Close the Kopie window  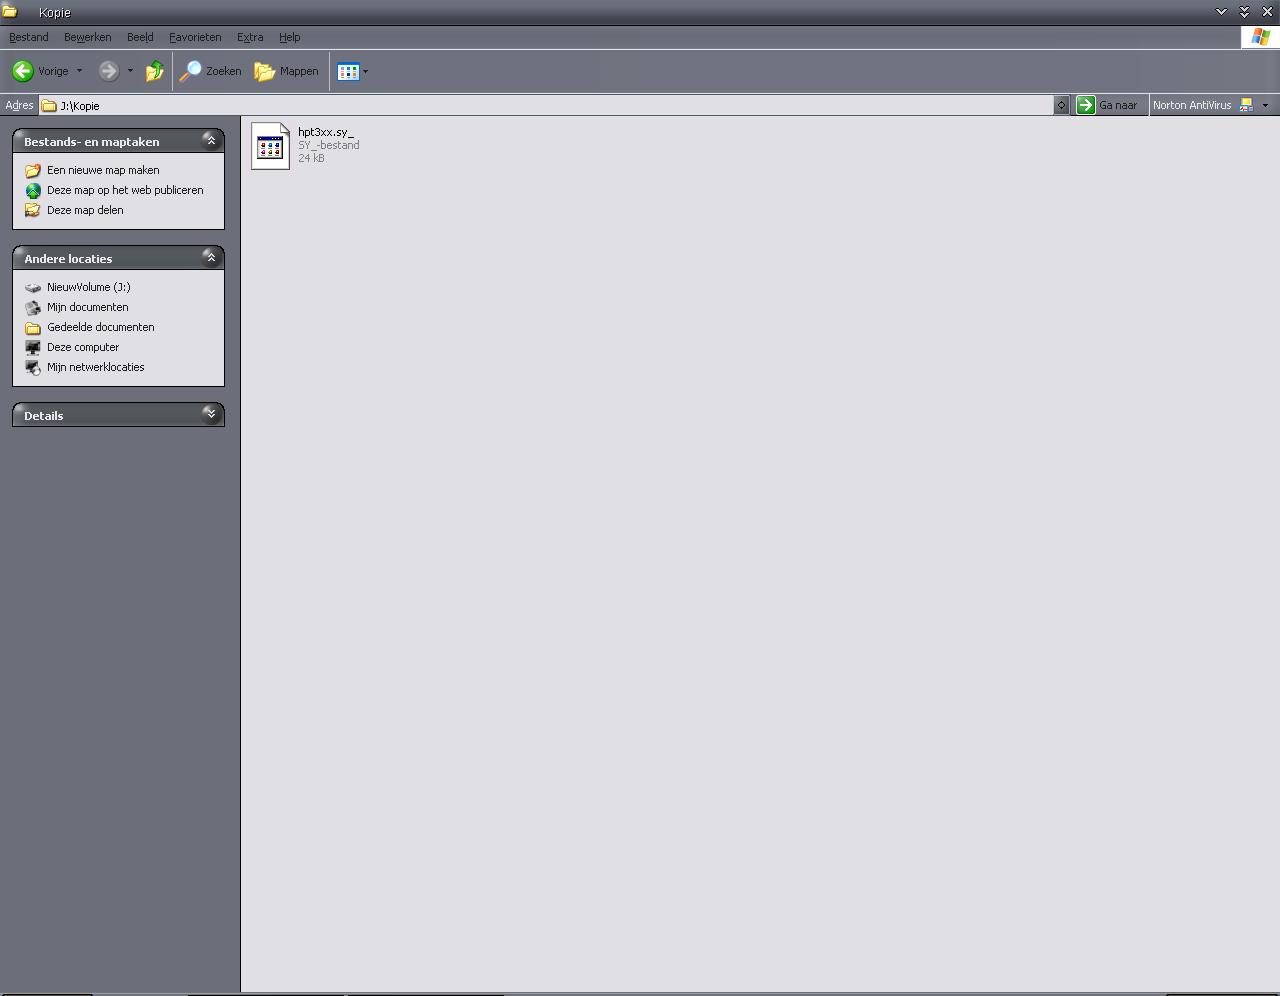pyautogui.click(x=1267, y=12)
